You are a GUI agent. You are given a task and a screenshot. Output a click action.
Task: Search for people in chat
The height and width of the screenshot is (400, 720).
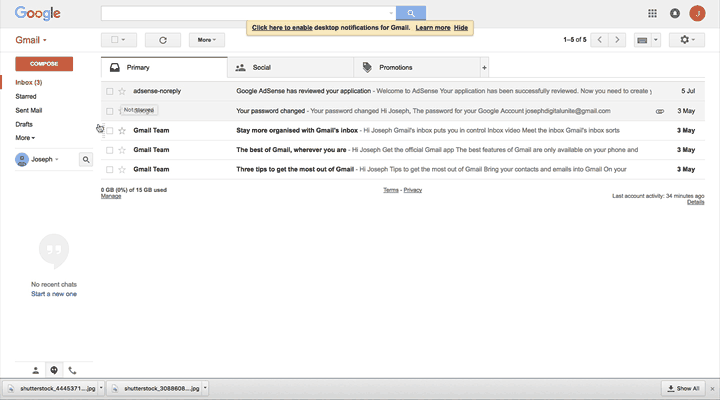(86, 159)
